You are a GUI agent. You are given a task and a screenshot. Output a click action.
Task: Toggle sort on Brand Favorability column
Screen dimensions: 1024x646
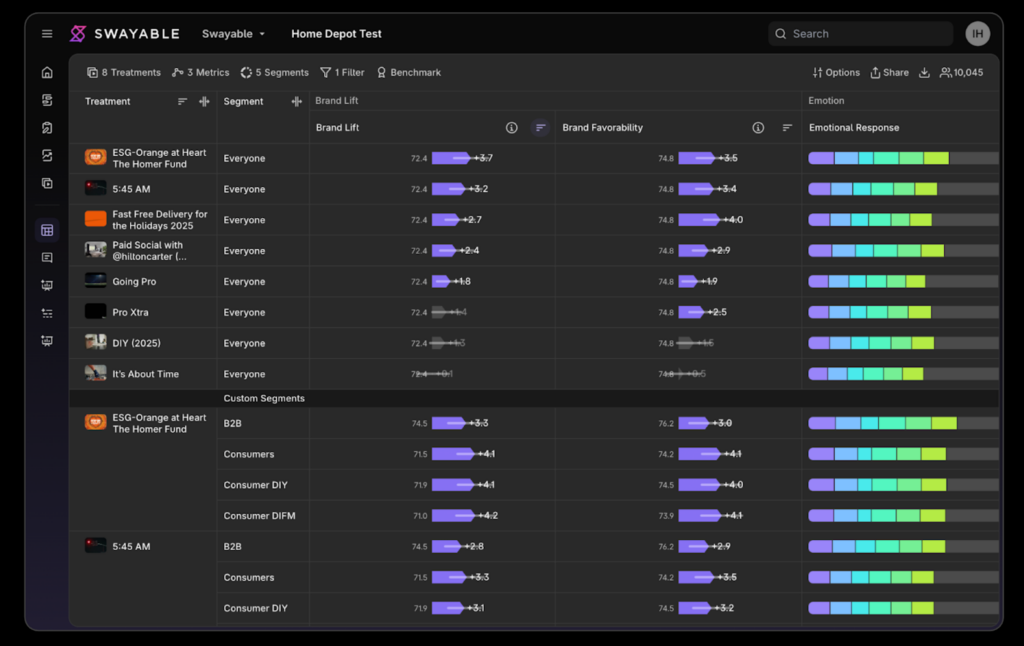(x=787, y=127)
